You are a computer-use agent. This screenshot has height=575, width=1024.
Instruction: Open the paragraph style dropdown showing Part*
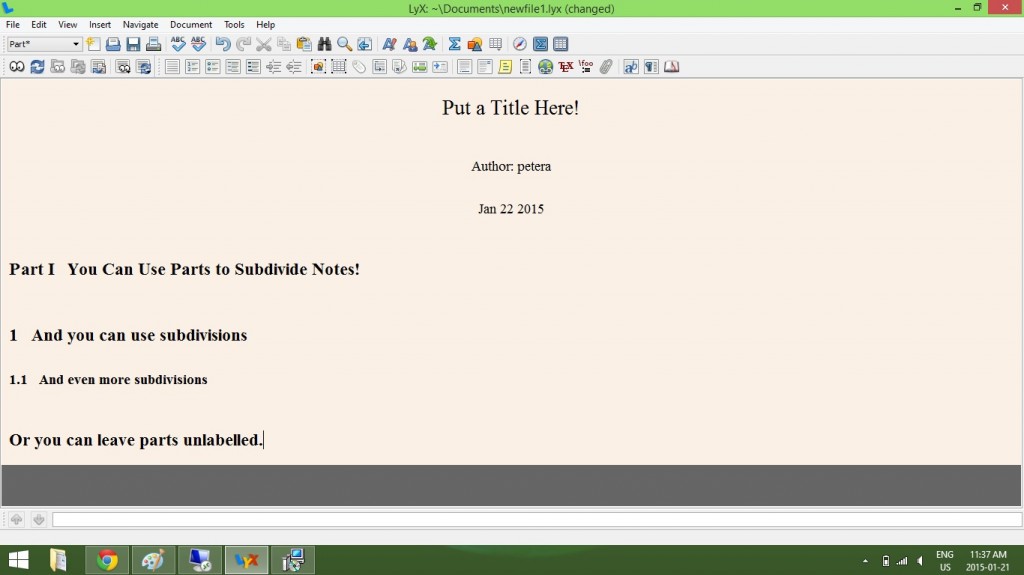pyautogui.click(x=44, y=44)
